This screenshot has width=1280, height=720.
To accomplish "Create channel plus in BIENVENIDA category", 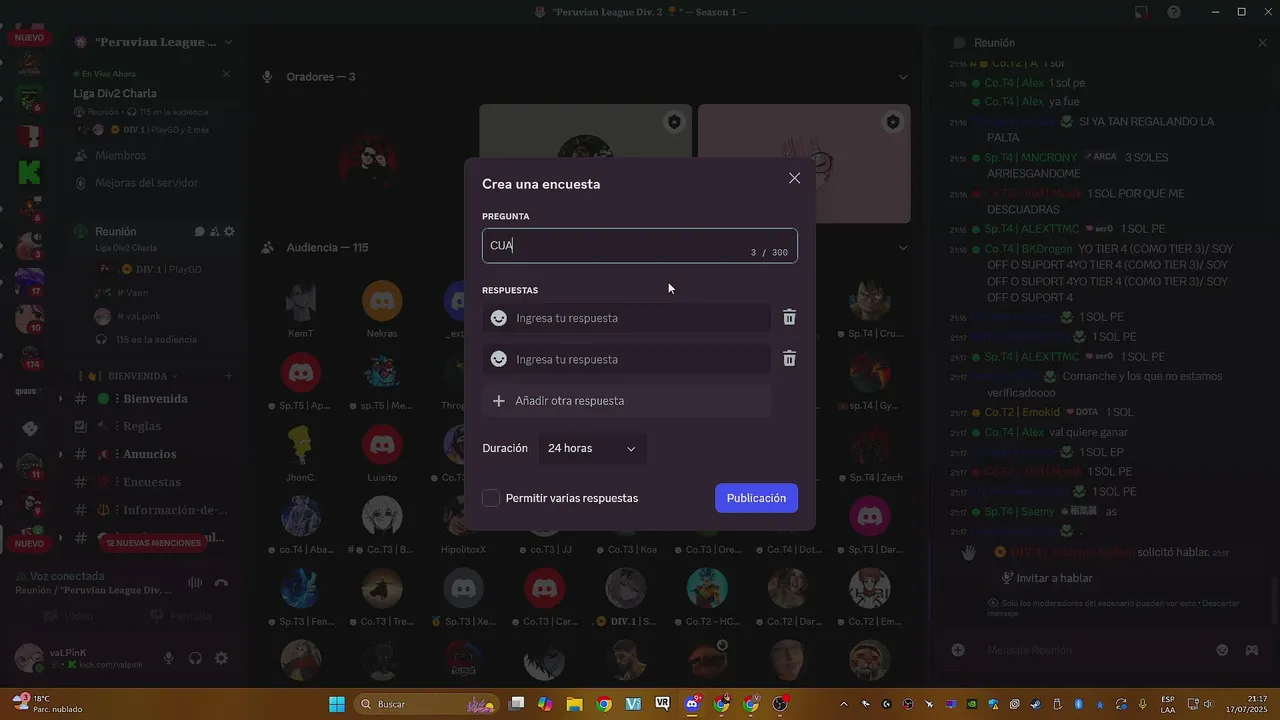I will pos(228,376).
